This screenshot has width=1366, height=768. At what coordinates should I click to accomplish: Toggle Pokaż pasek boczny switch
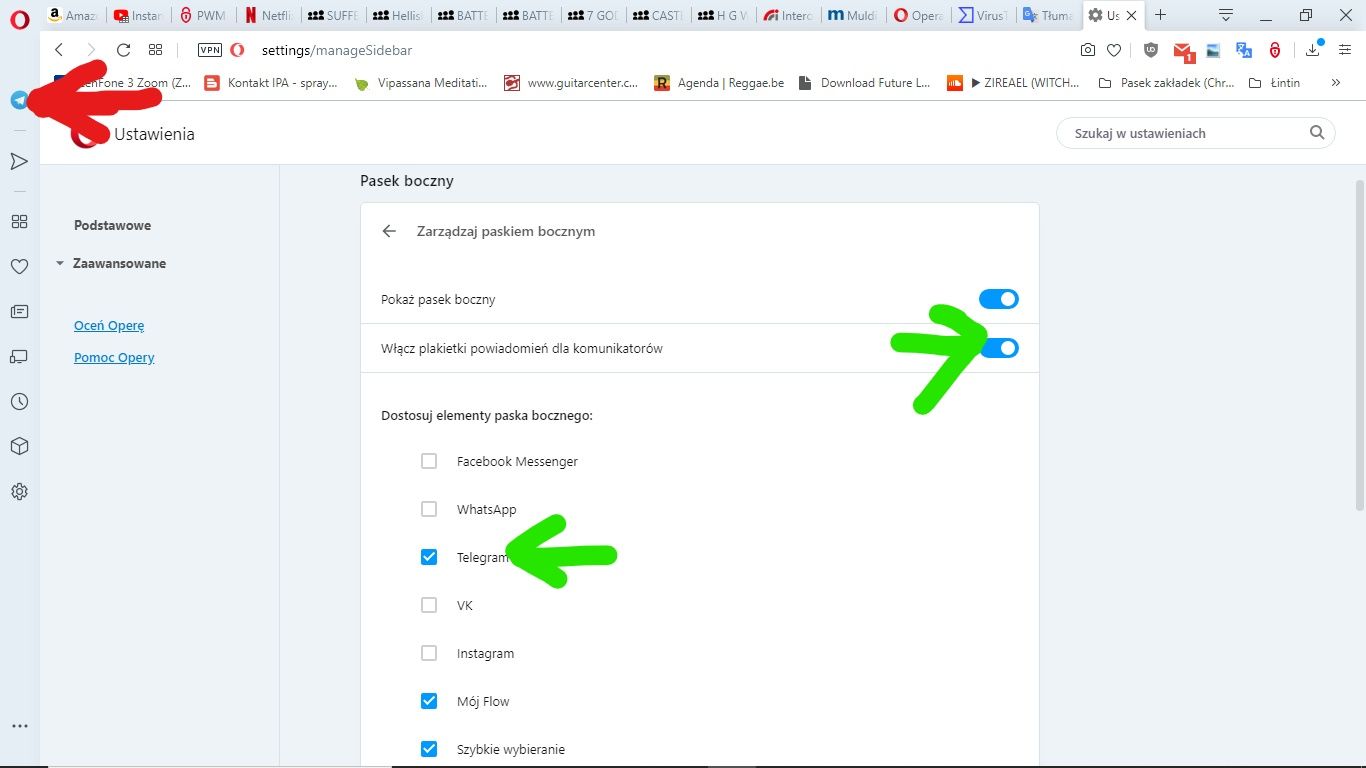[x=999, y=299]
